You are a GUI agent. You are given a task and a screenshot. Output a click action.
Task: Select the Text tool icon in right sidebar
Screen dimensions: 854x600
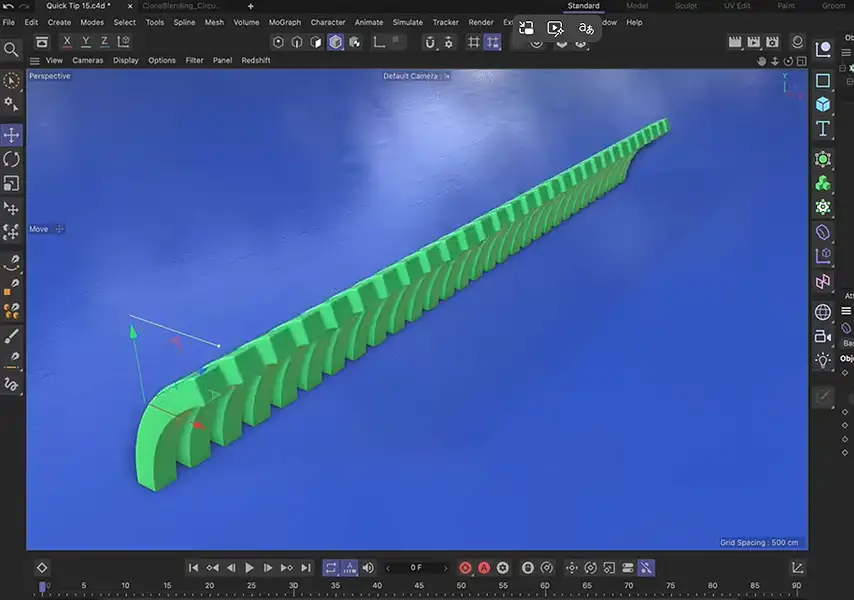[822, 128]
